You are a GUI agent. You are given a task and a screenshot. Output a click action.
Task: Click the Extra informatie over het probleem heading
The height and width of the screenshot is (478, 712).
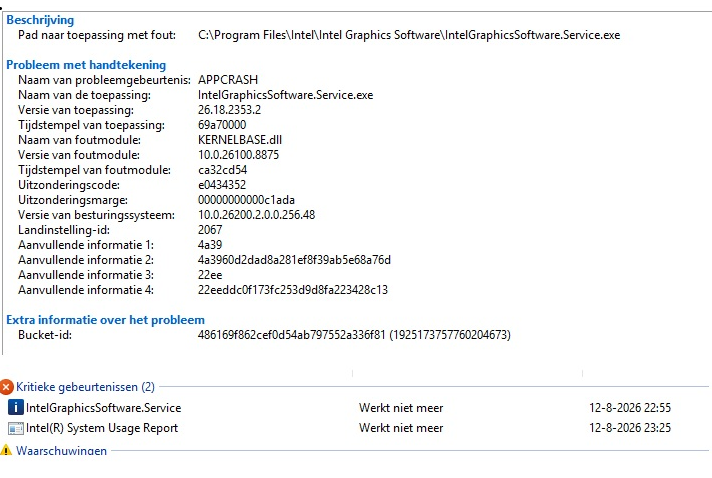pos(105,320)
